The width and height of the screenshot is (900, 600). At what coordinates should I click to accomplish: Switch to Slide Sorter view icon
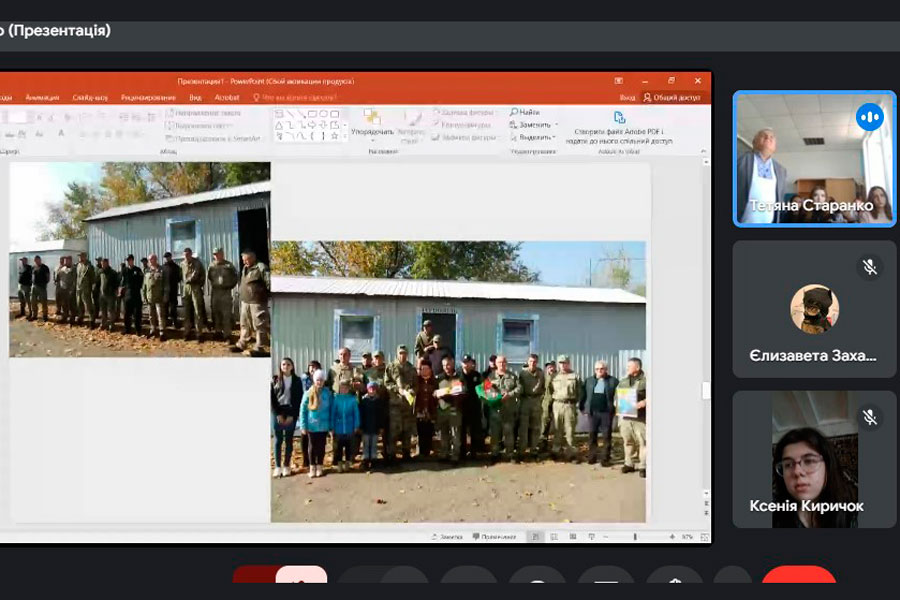(x=554, y=537)
